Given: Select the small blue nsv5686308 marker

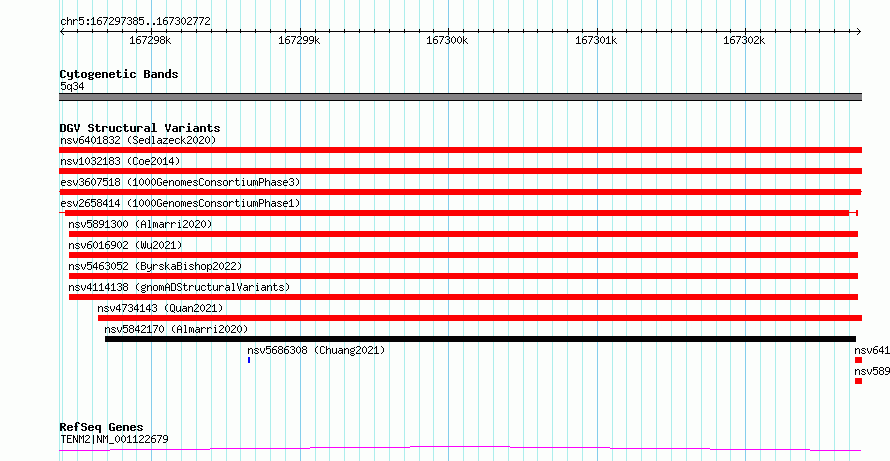Looking at the screenshot, I should [249, 360].
